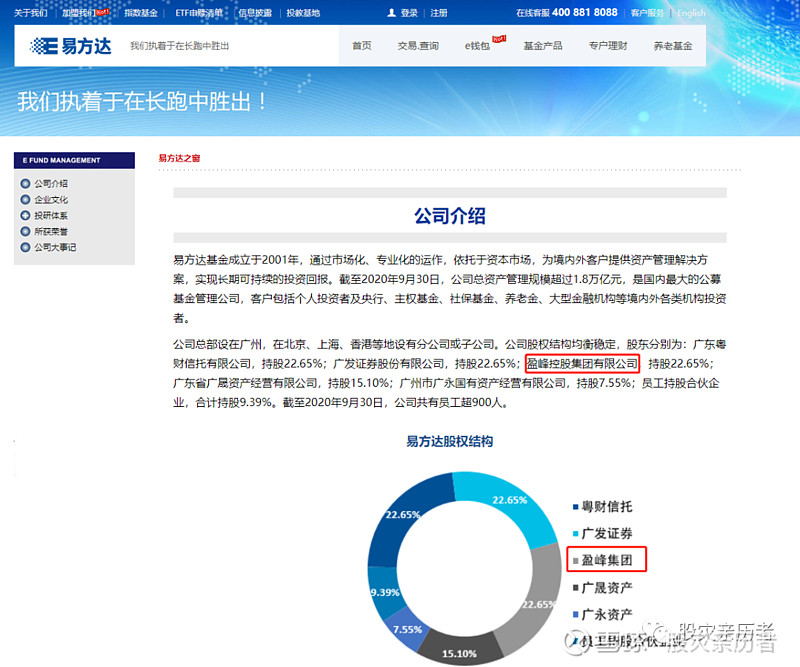Click the 粤财信托 legend color square
800x667 pixels.
coord(574,507)
